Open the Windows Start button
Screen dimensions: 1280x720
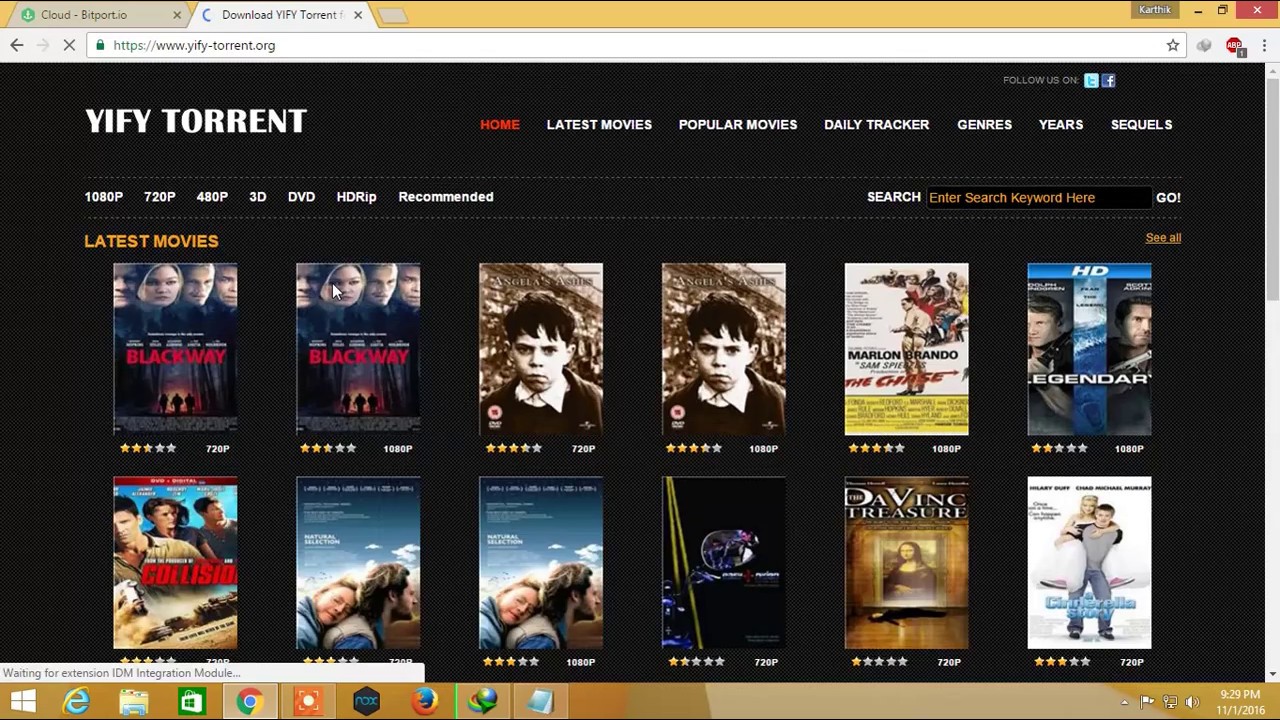[23, 702]
